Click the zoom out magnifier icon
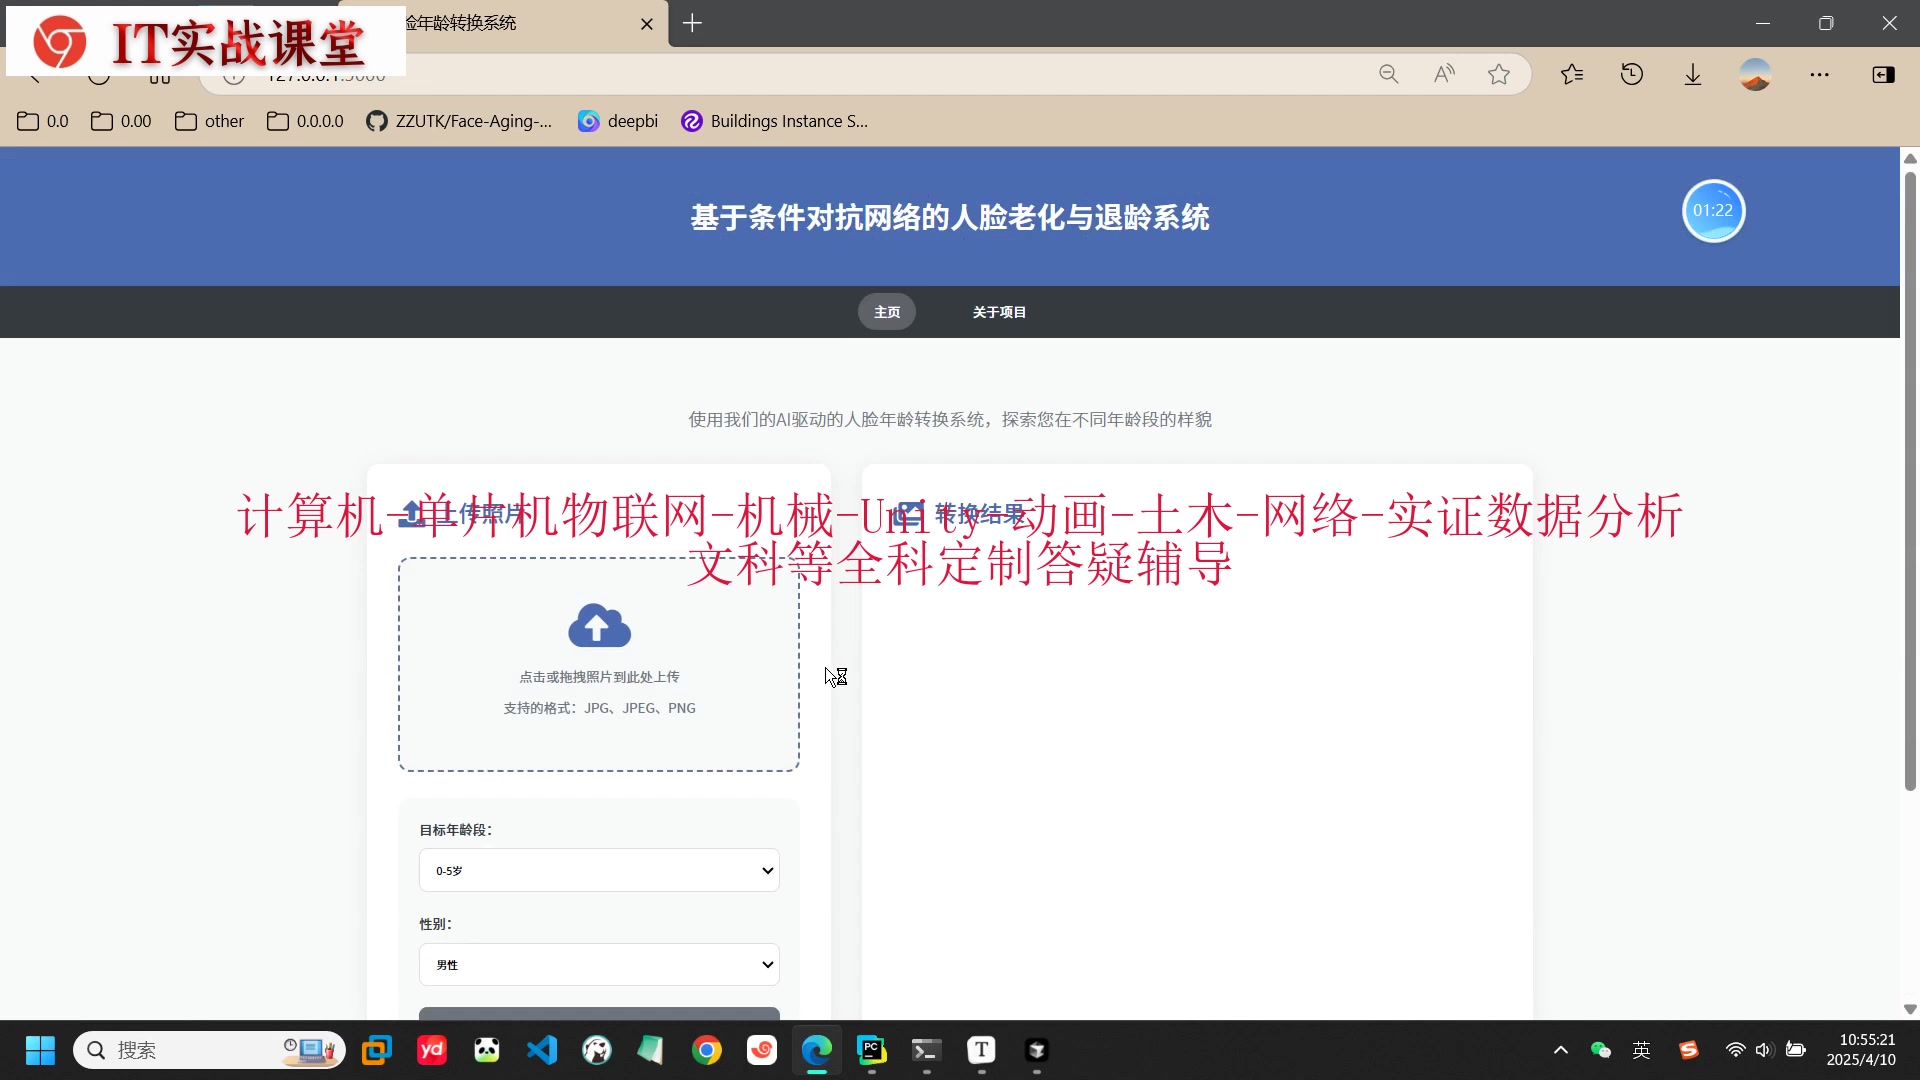 tap(1388, 74)
